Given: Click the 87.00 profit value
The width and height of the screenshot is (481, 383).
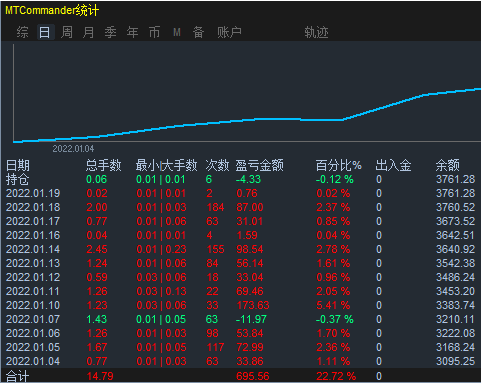Looking at the screenshot, I should coord(250,207).
